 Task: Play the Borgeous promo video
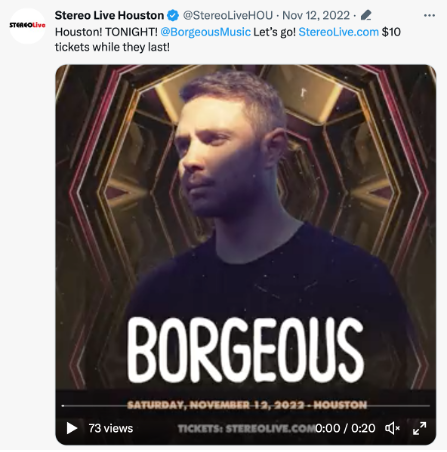pos(72,428)
